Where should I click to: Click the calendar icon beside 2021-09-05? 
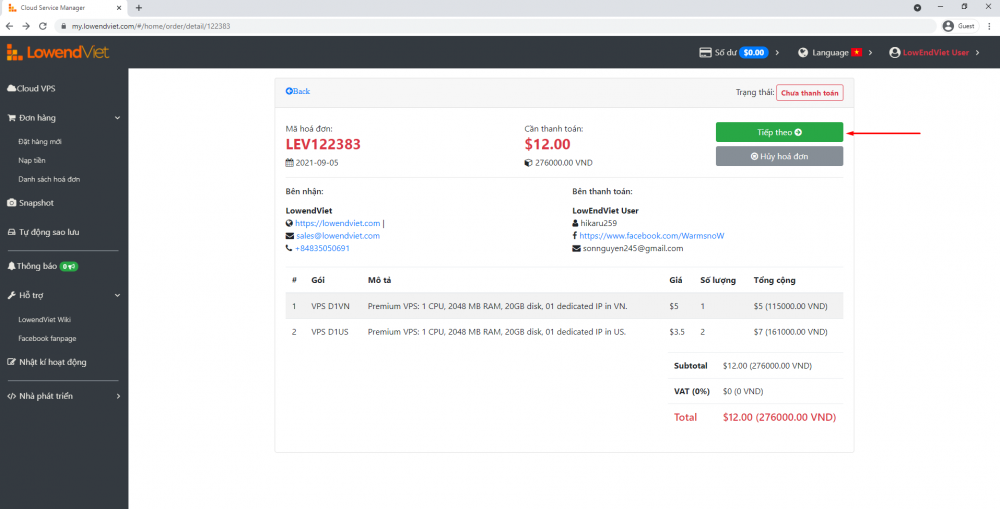(290, 163)
